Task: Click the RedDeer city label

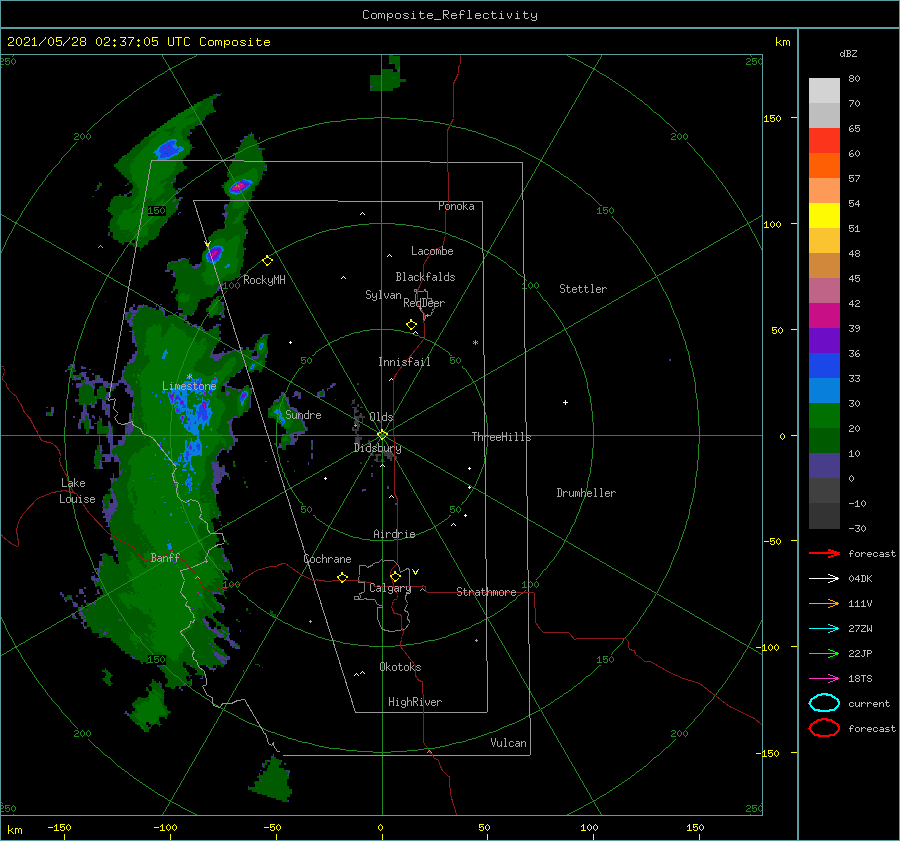Action: pyautogui.click(x=424, y=303)
